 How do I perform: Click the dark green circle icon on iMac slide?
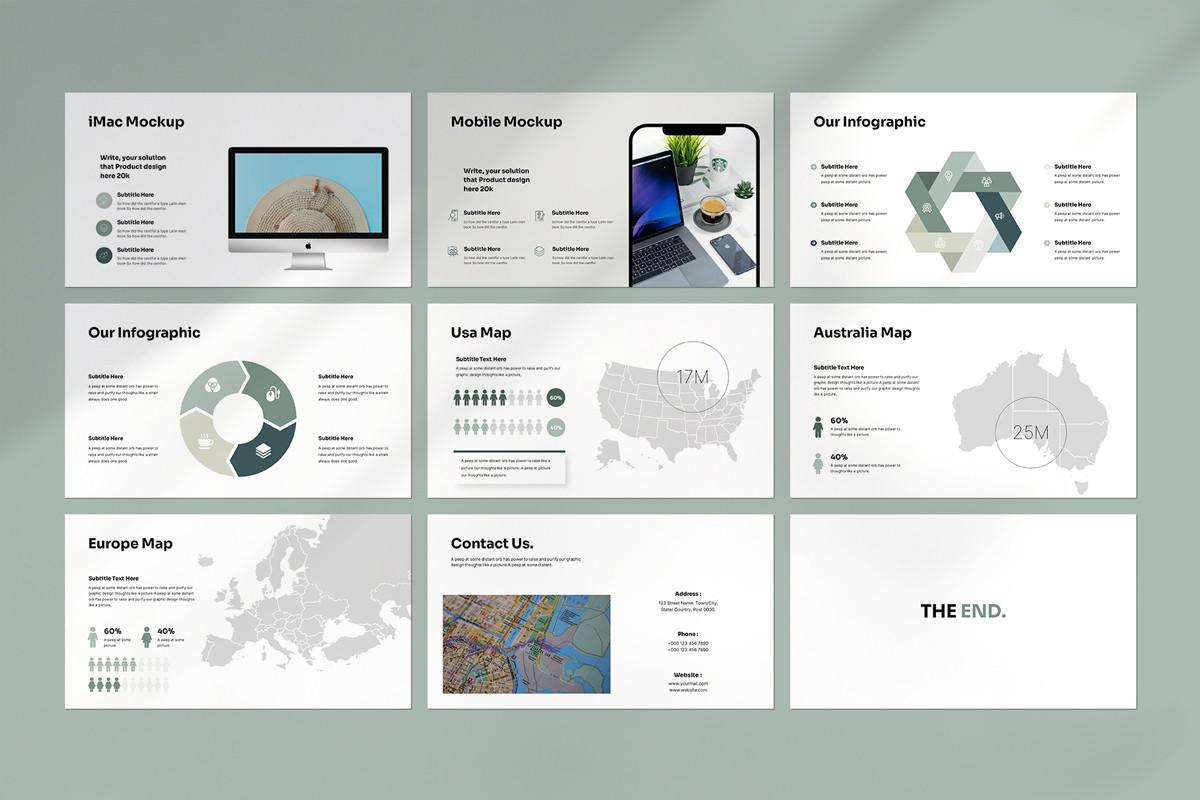104,256
